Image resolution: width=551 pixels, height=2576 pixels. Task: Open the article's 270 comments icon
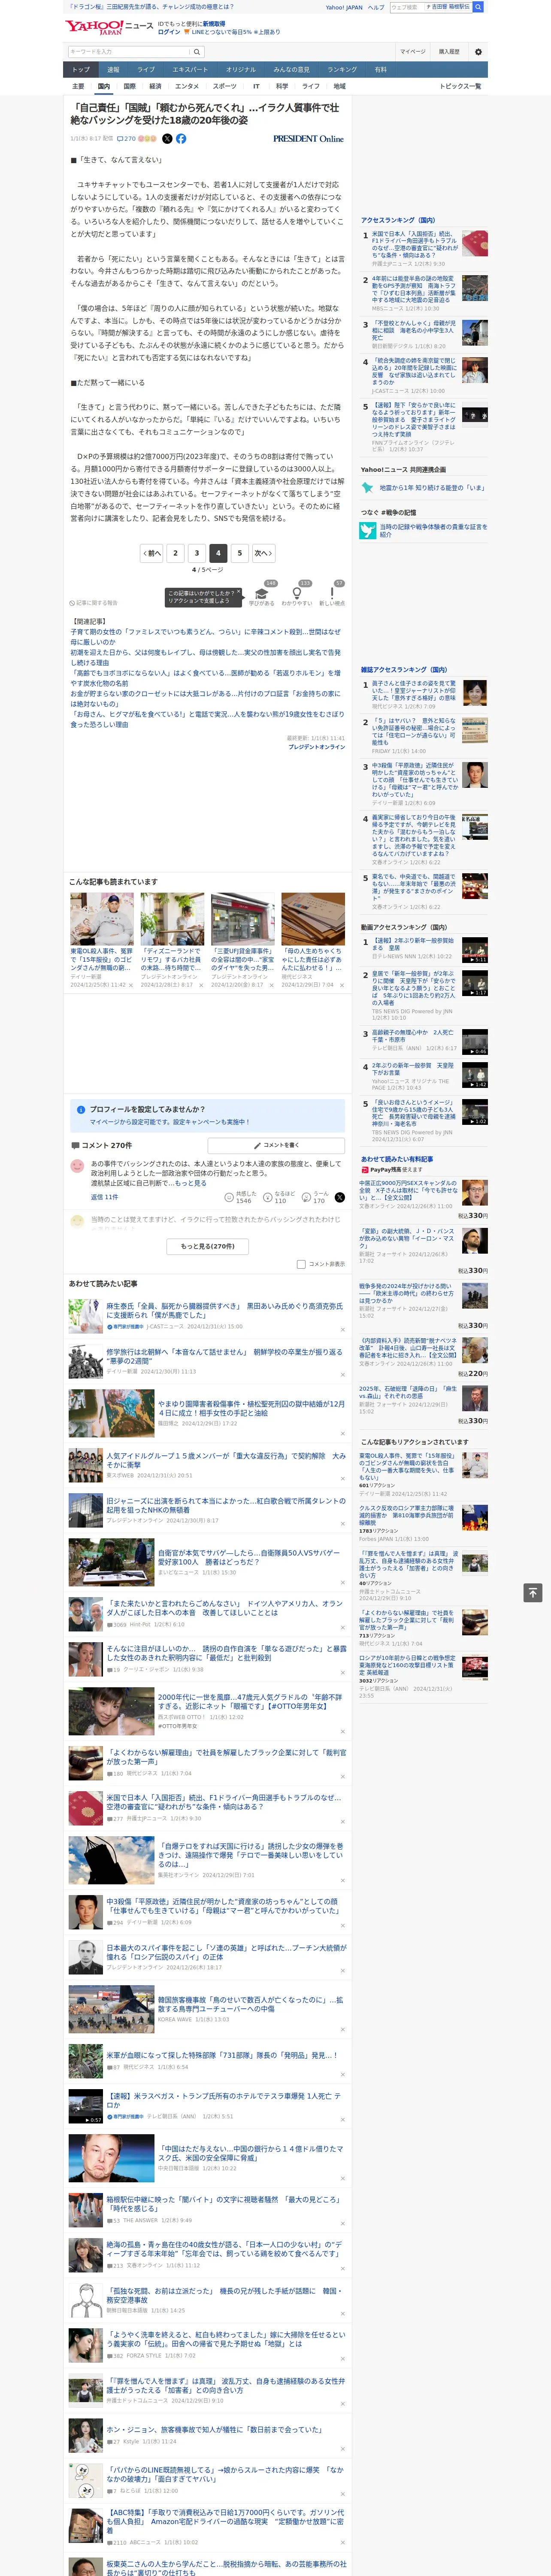pyautogui.click(x=127, y=139)
